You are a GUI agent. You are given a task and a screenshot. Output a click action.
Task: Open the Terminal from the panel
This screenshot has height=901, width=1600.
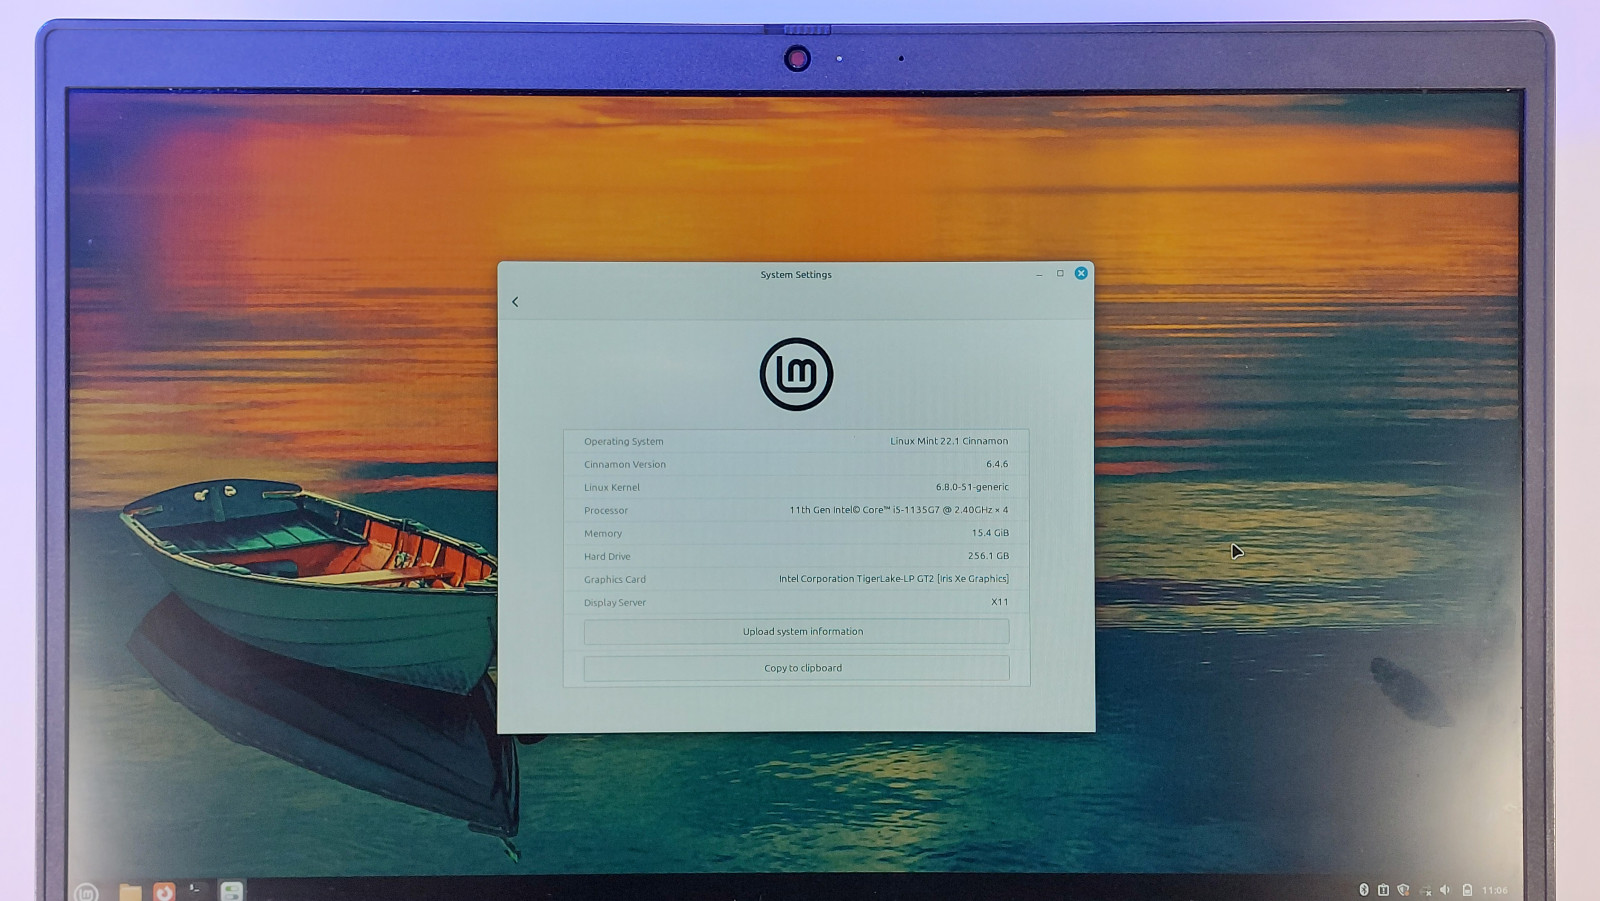pos(197,890)
